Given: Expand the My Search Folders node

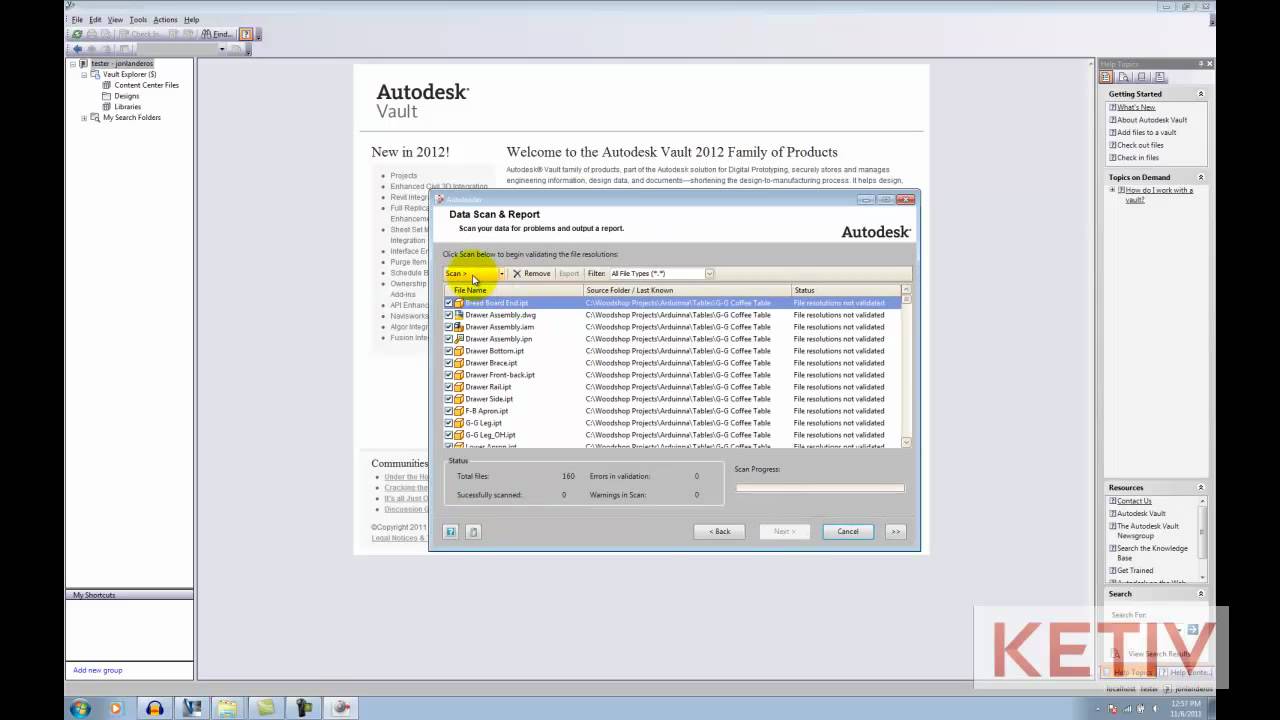Looking at the screenshot, I should 85,118.
